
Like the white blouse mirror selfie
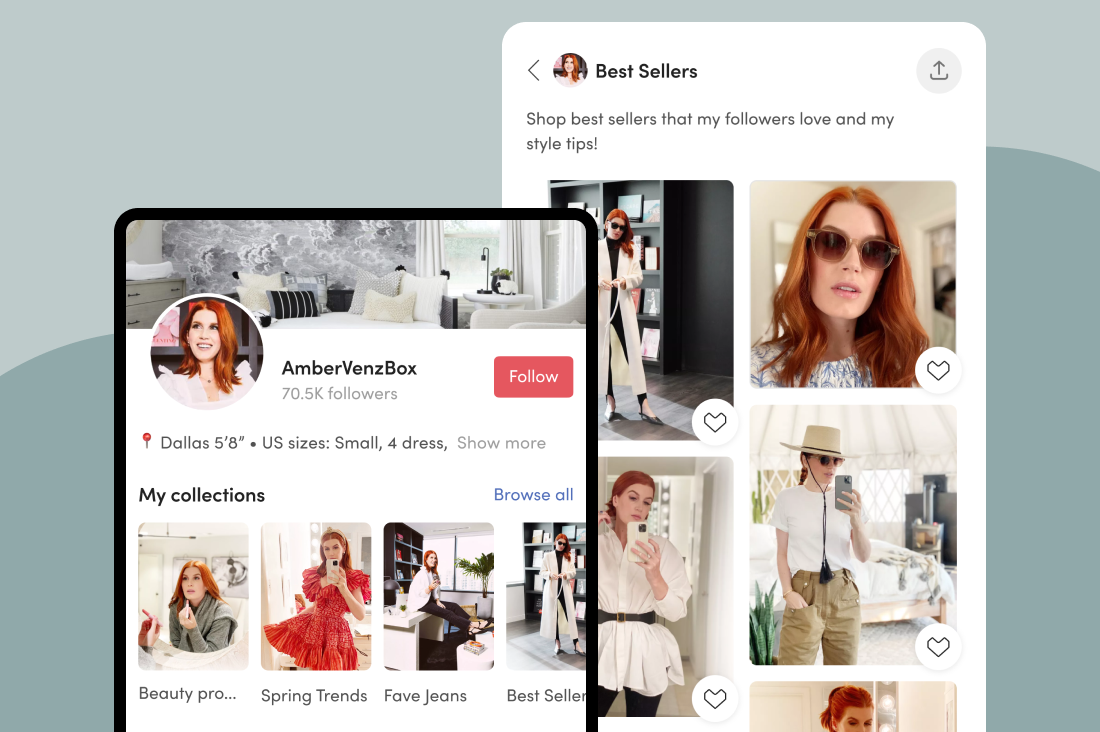coord(715,698)
